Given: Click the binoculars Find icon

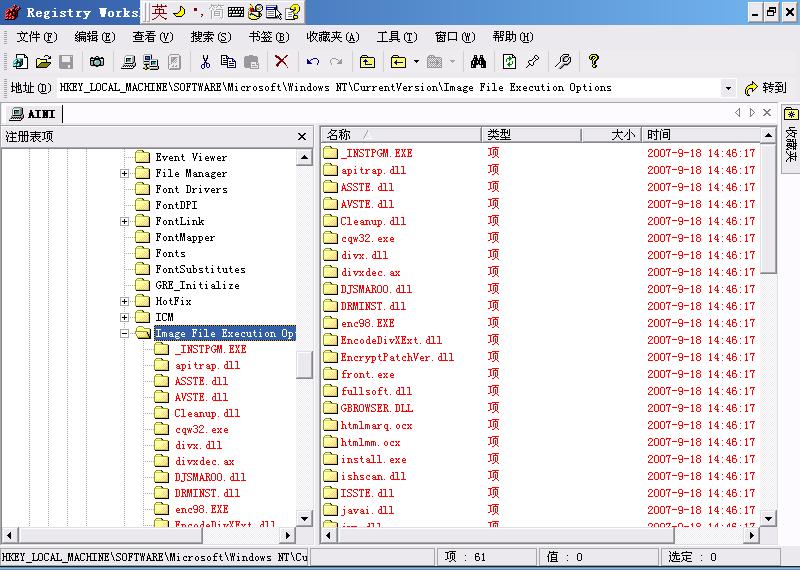Looking at the screenshot, I should [x=478, y=62].
